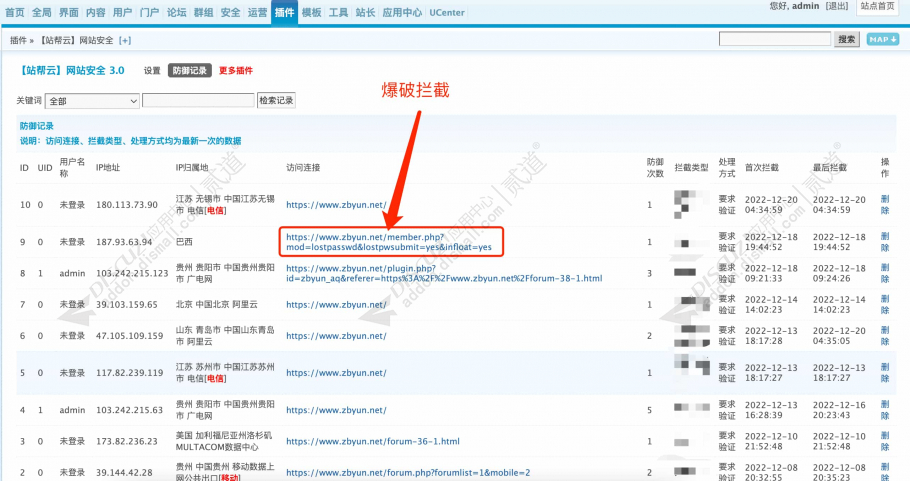Select the active 插件 tab

pos(284,12)
